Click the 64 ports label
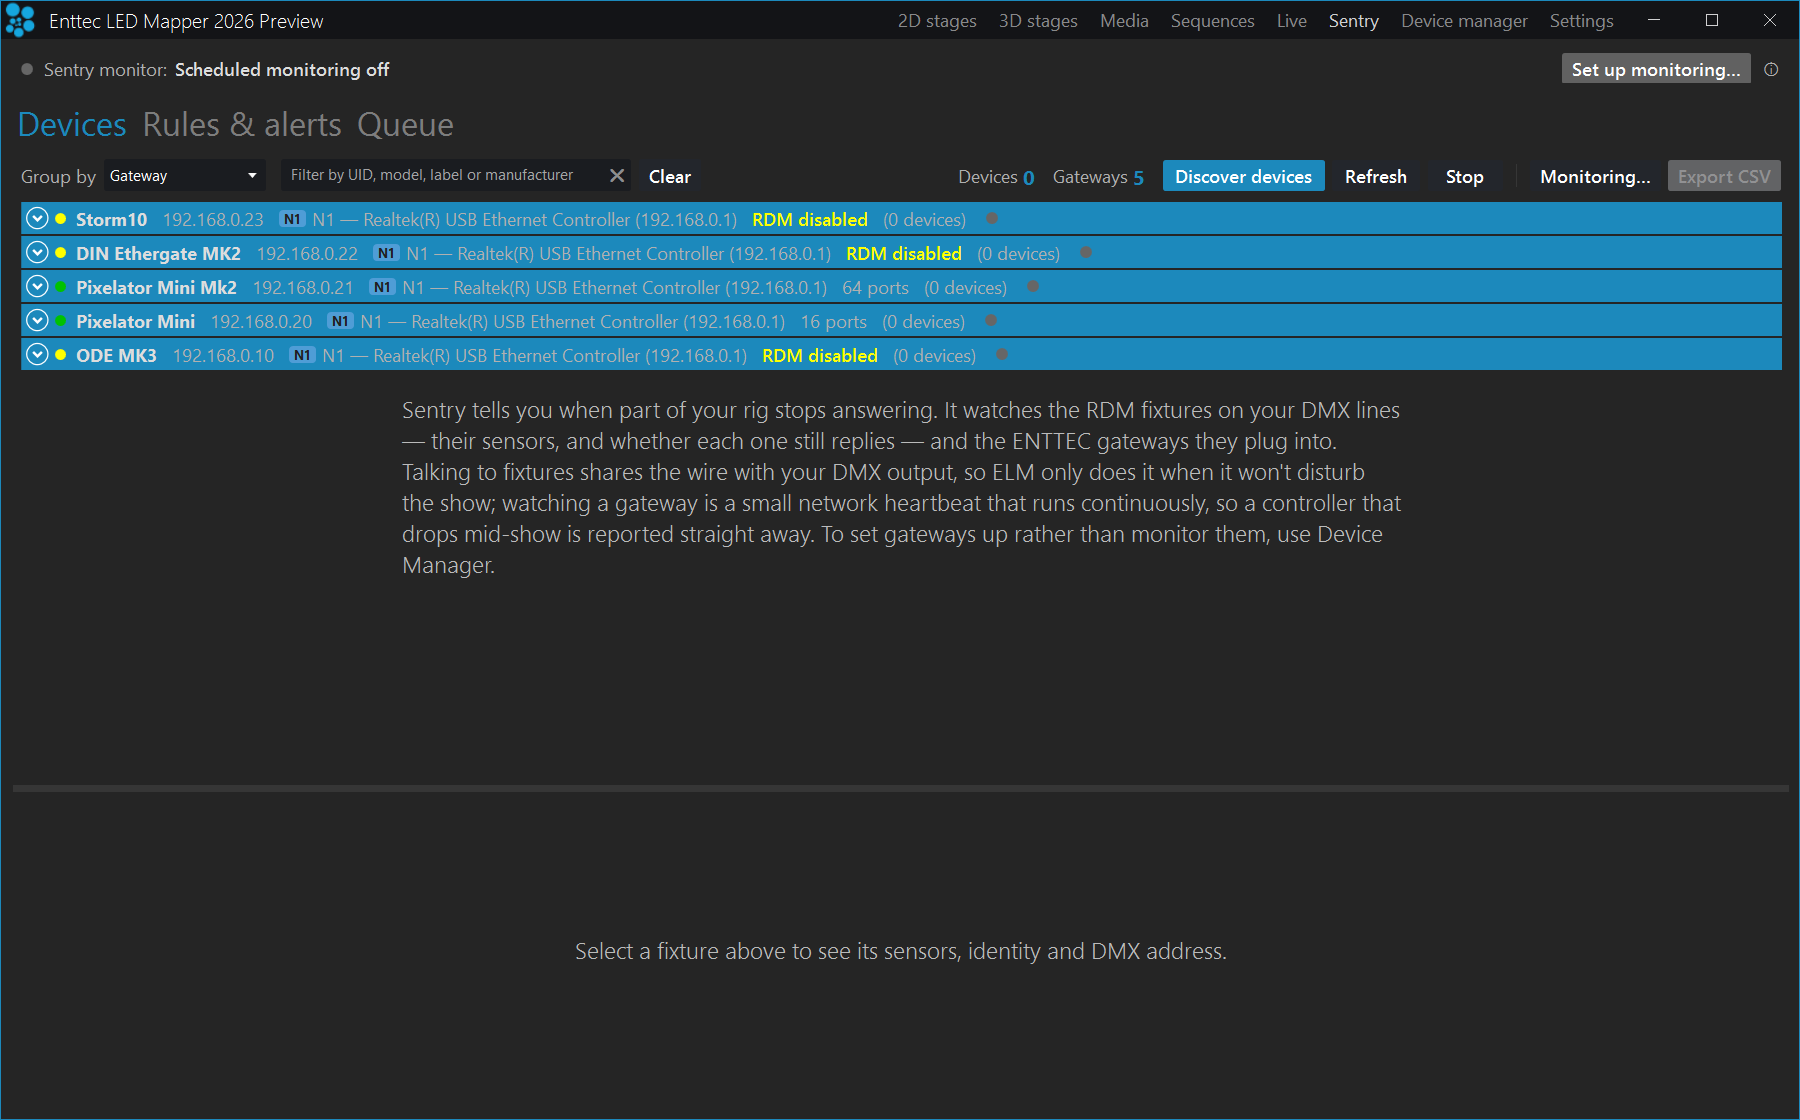The height and width of the screenshot is (1120, 1800). (x=875, y=287)
